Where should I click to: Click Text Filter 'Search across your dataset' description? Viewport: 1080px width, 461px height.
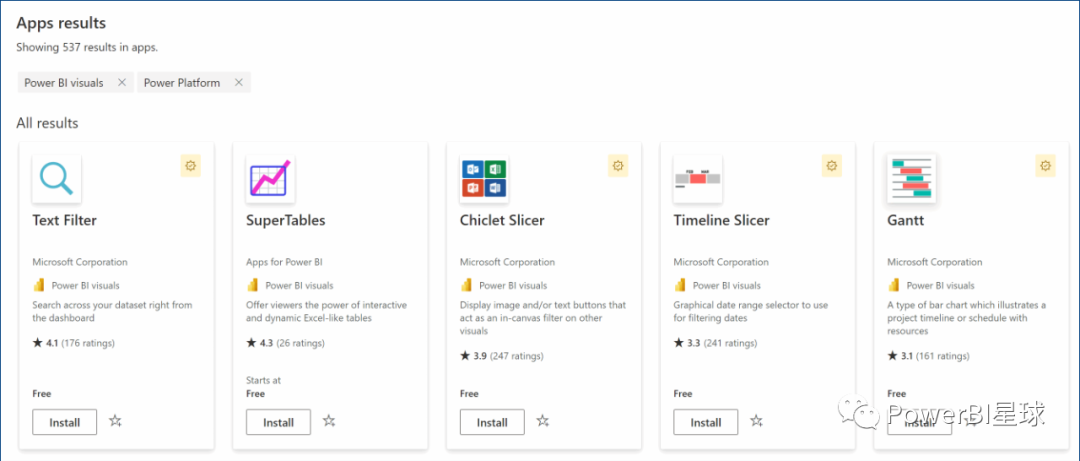(112, 311)
